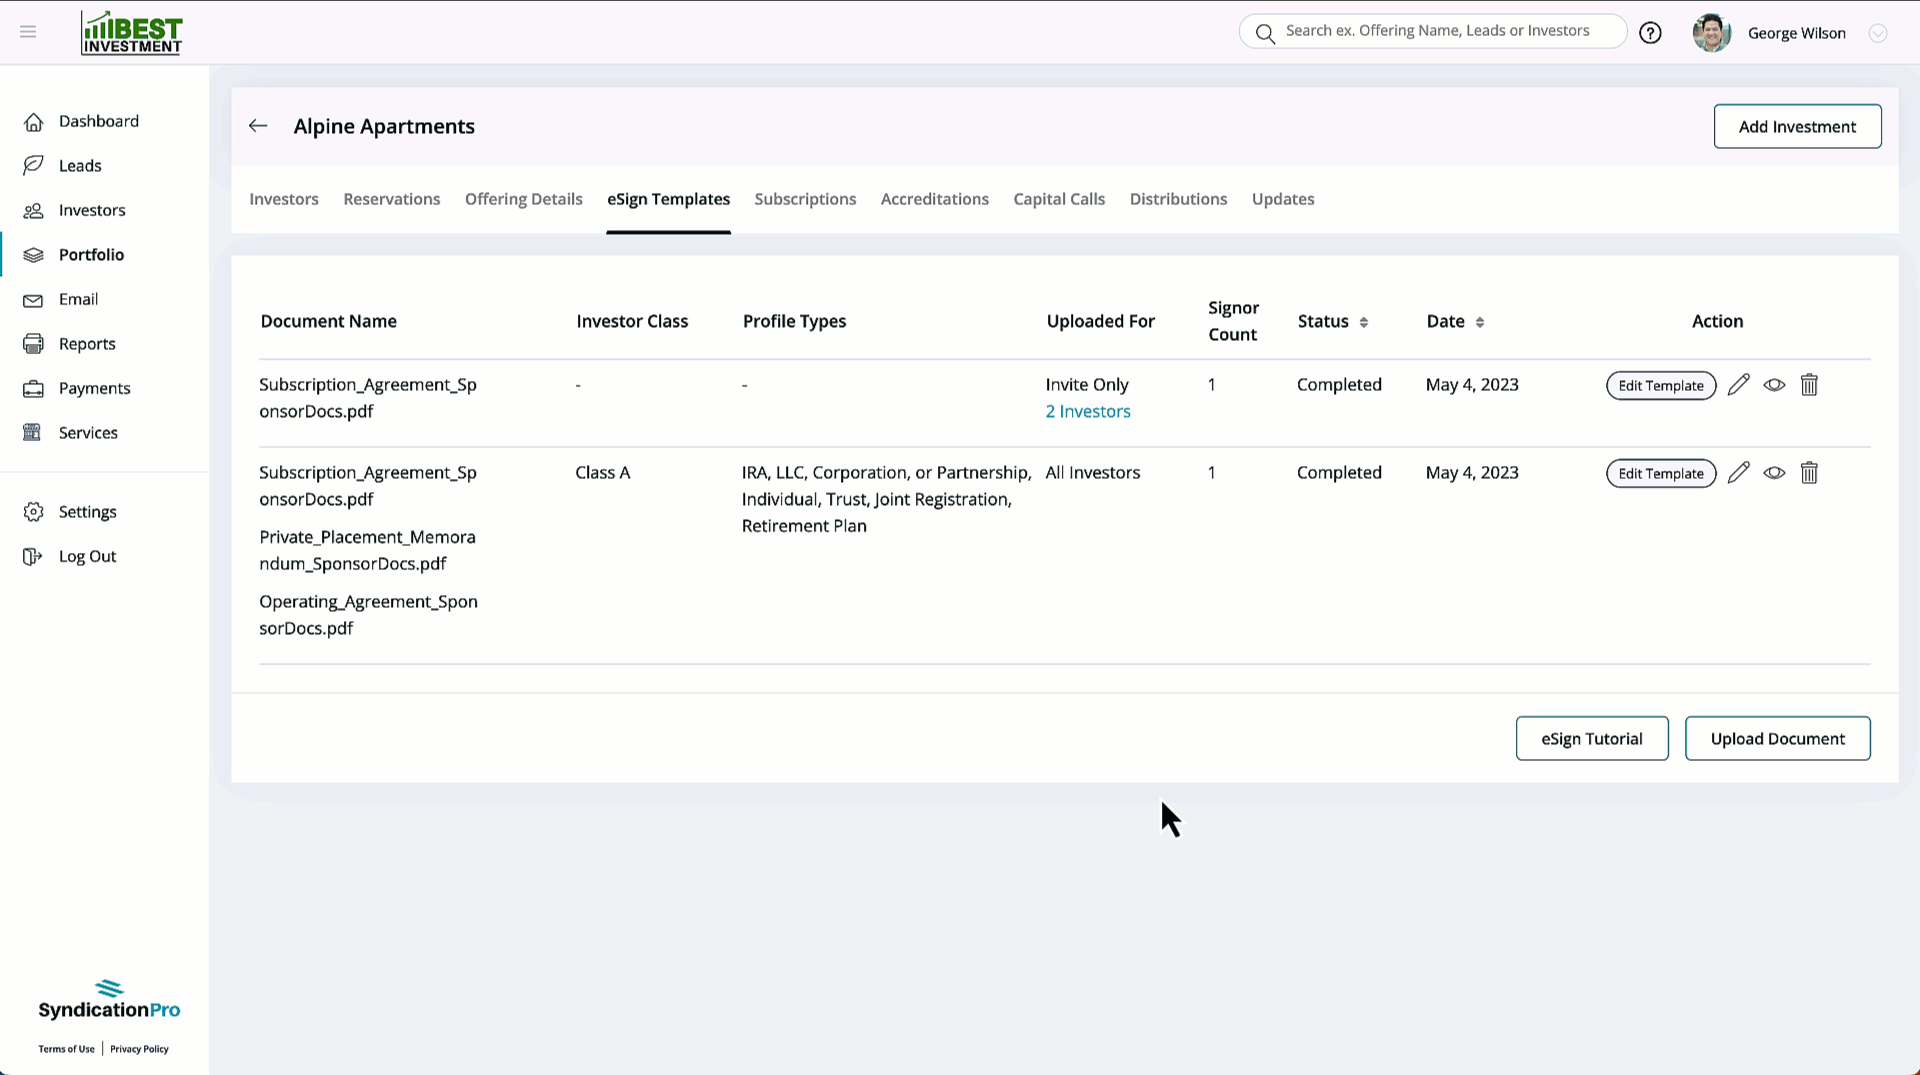Viewport: 1920px width, 1075px height.
Task: Click the SyndicationPro logo
Action: pos(109,1000)
